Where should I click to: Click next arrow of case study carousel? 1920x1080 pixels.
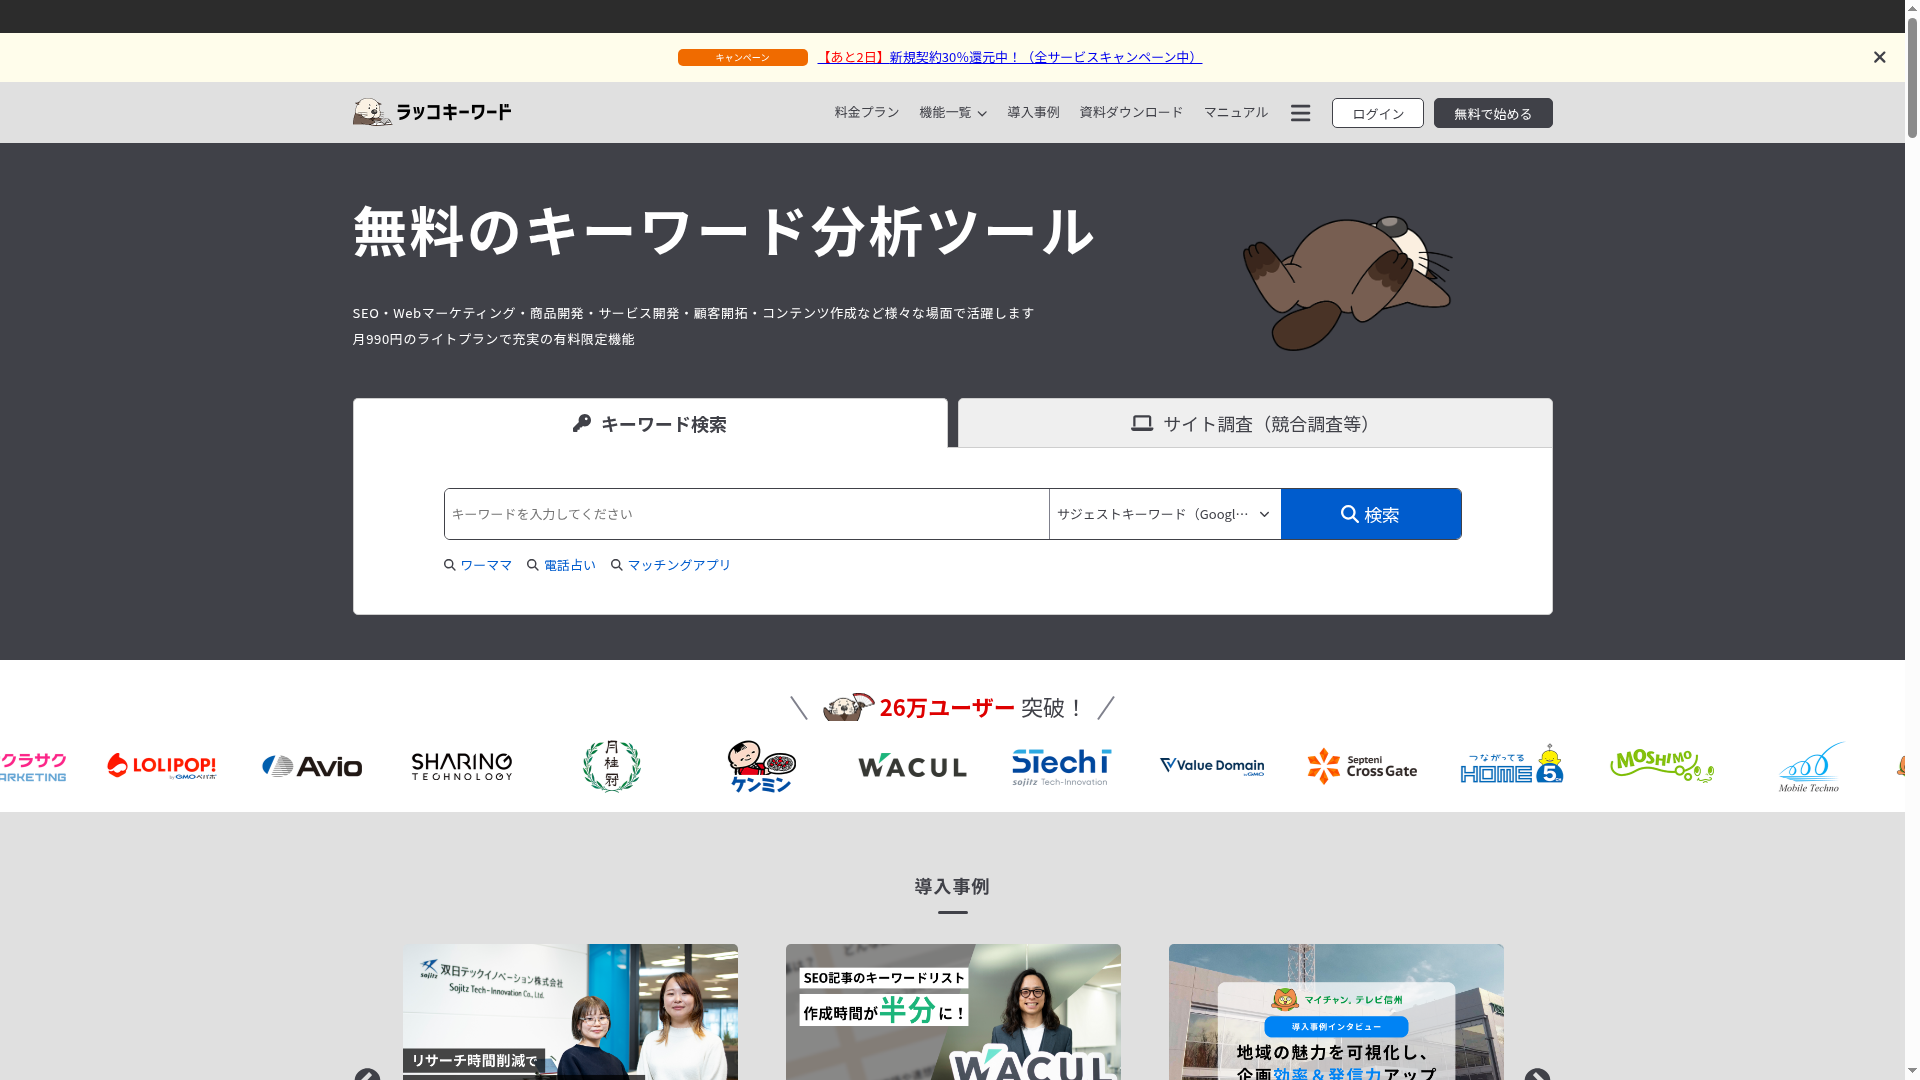tap(1537, 1075)
